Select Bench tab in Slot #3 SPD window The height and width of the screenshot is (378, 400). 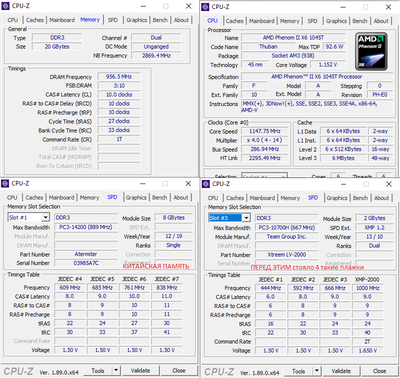point(360,198)
